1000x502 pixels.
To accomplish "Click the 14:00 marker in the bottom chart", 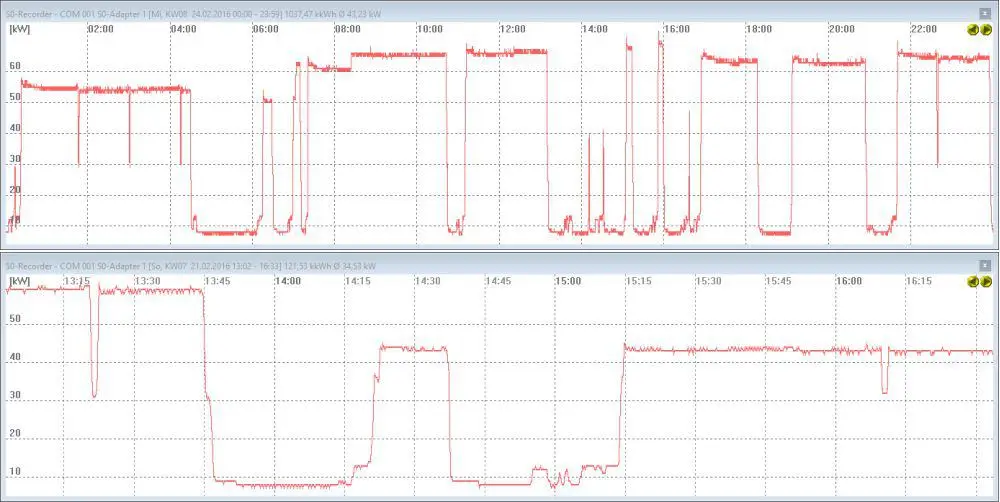I will (288, 282).
